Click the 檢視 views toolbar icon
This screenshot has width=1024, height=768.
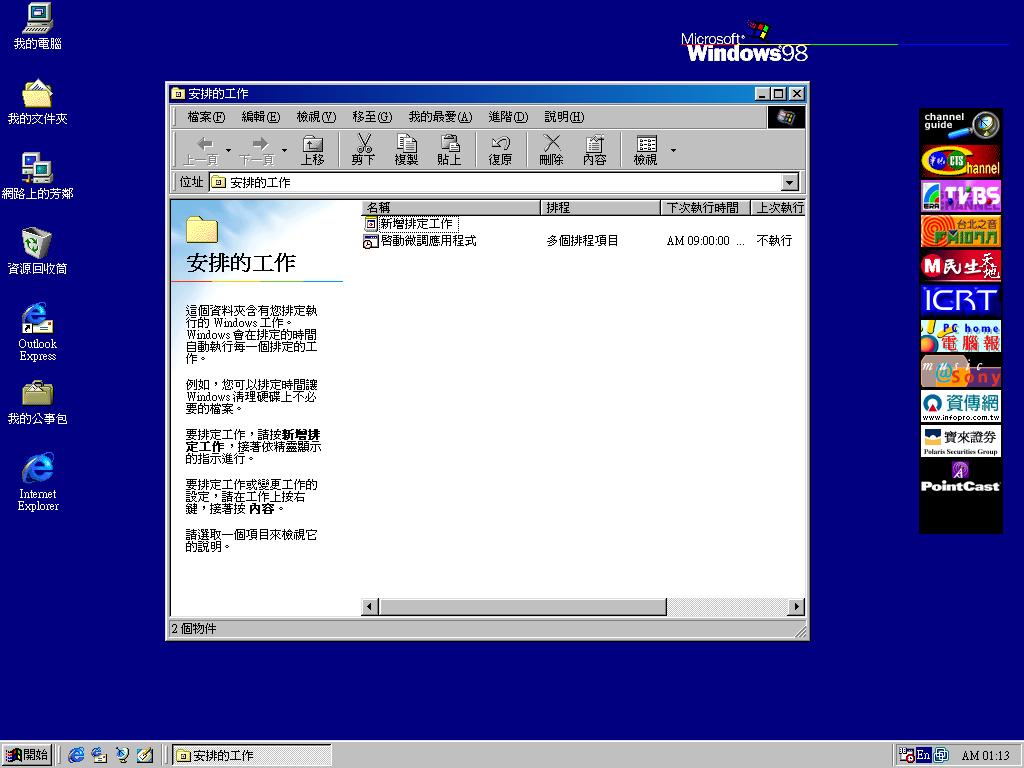click(x=645, y=150)
